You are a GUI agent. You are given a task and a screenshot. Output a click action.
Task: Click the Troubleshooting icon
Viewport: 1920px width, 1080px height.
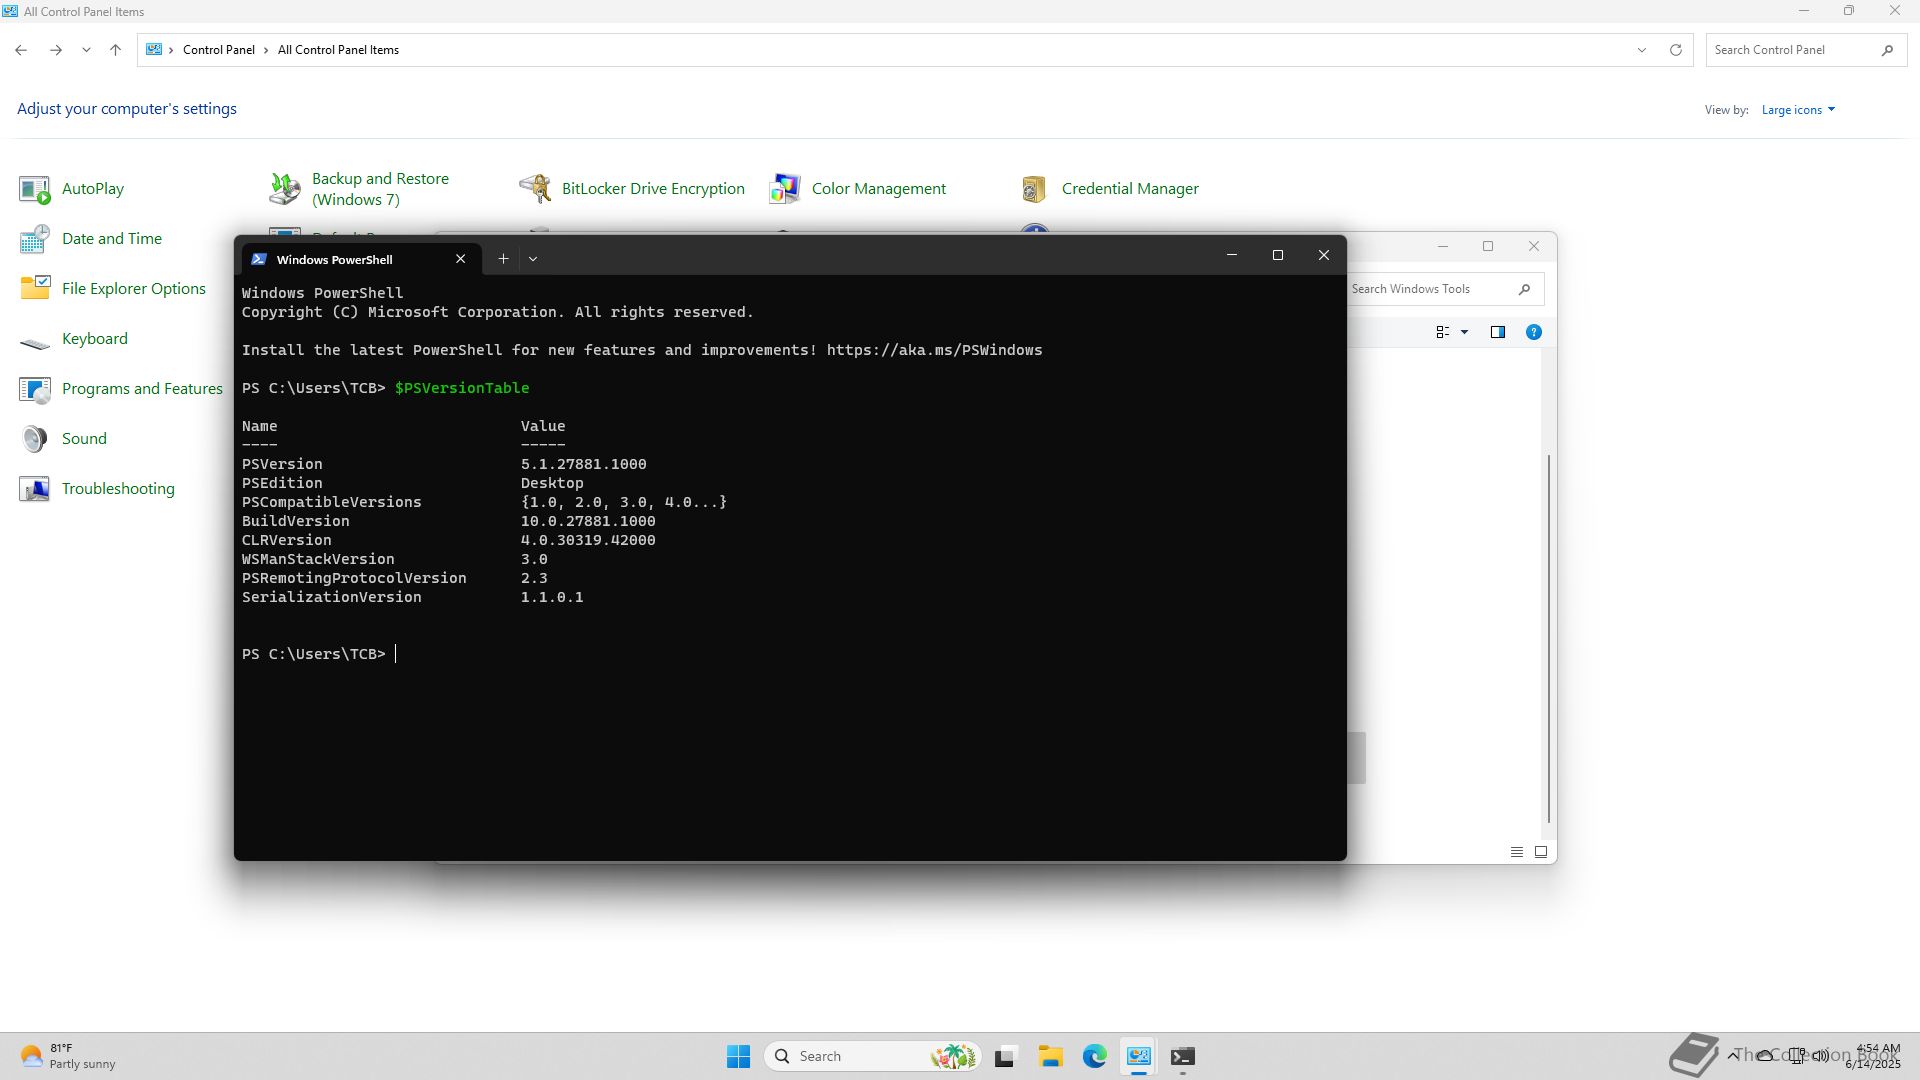(34, 489)
